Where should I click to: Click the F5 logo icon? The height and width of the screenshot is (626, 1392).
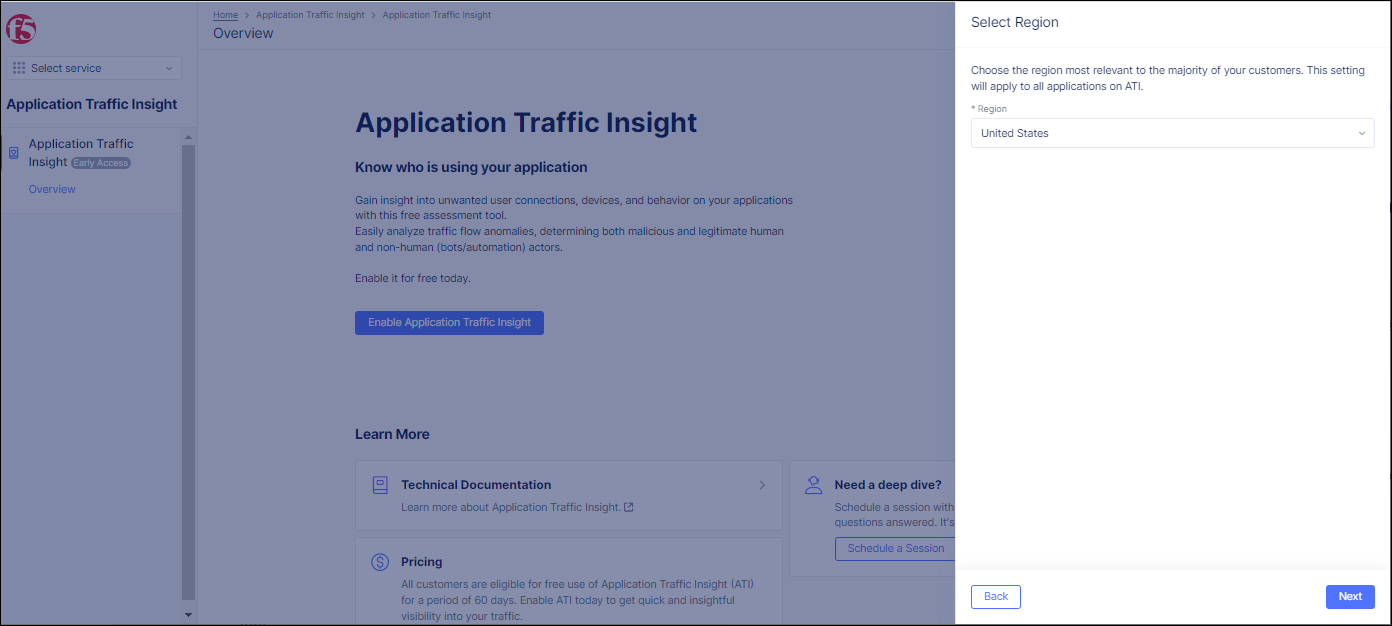point(21,29)
